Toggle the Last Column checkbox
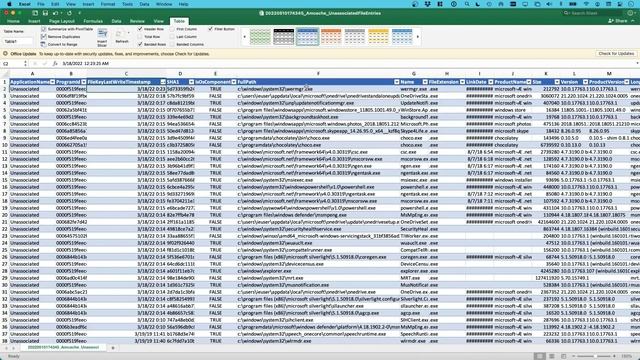The image size is (640, 360). (172, 37)
